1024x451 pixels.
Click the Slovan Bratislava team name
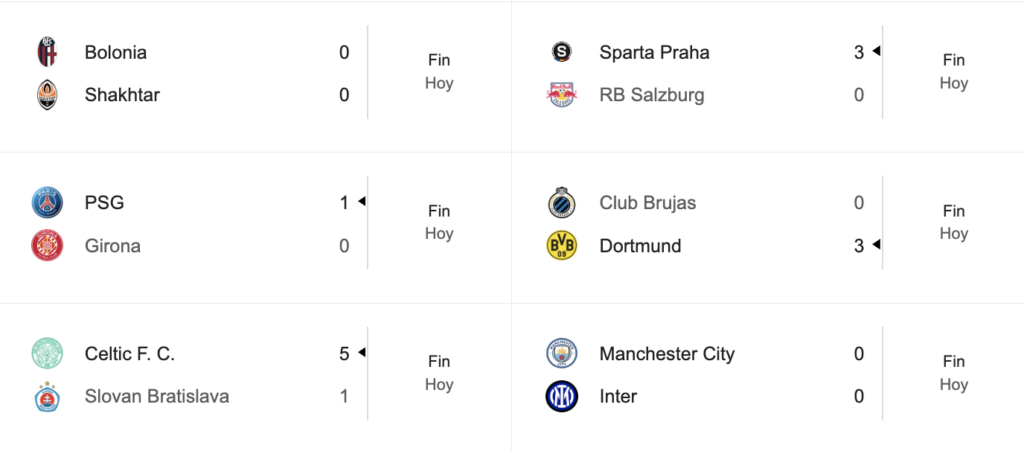click(157, 397)
